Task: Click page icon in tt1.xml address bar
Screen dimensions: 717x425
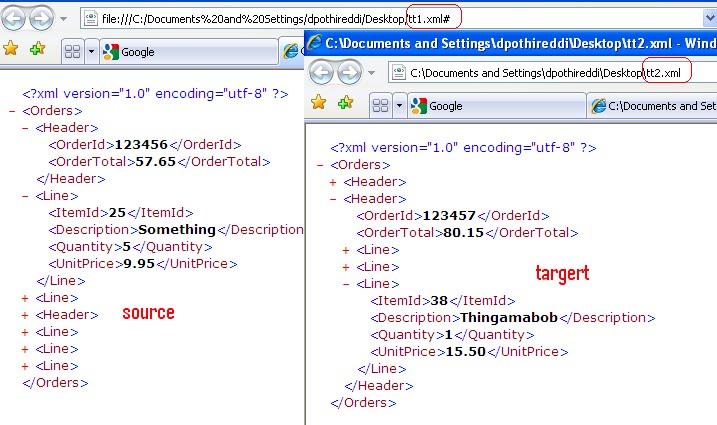Action: pos(91,19)
